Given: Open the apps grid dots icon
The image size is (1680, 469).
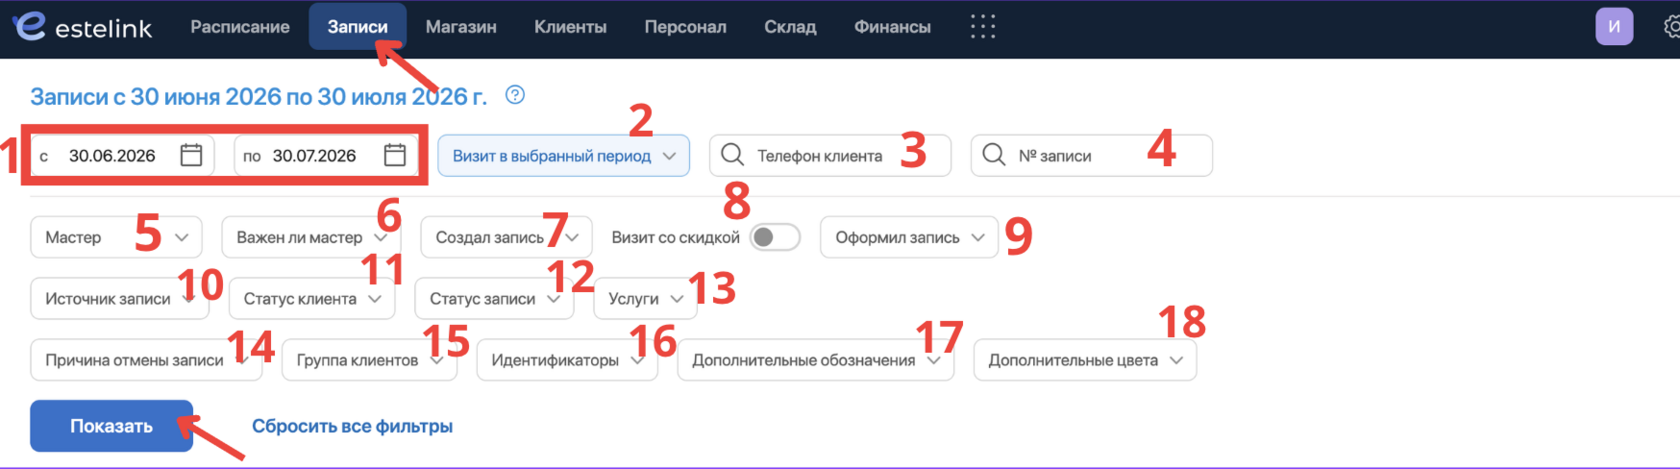Looking at the screenshot, I should click(x=983, y=27).
